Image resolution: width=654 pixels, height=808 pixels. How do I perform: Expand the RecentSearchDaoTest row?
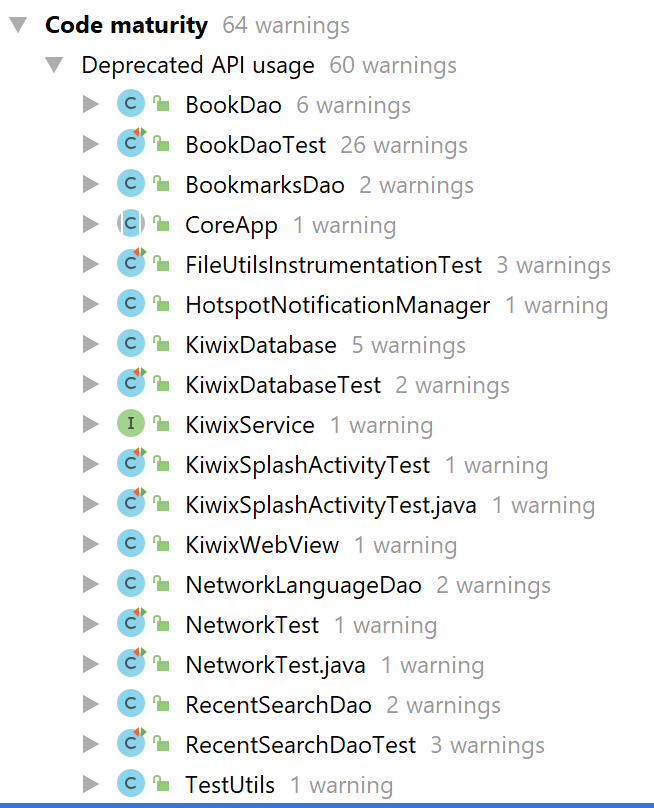click(x=91, y=744)
